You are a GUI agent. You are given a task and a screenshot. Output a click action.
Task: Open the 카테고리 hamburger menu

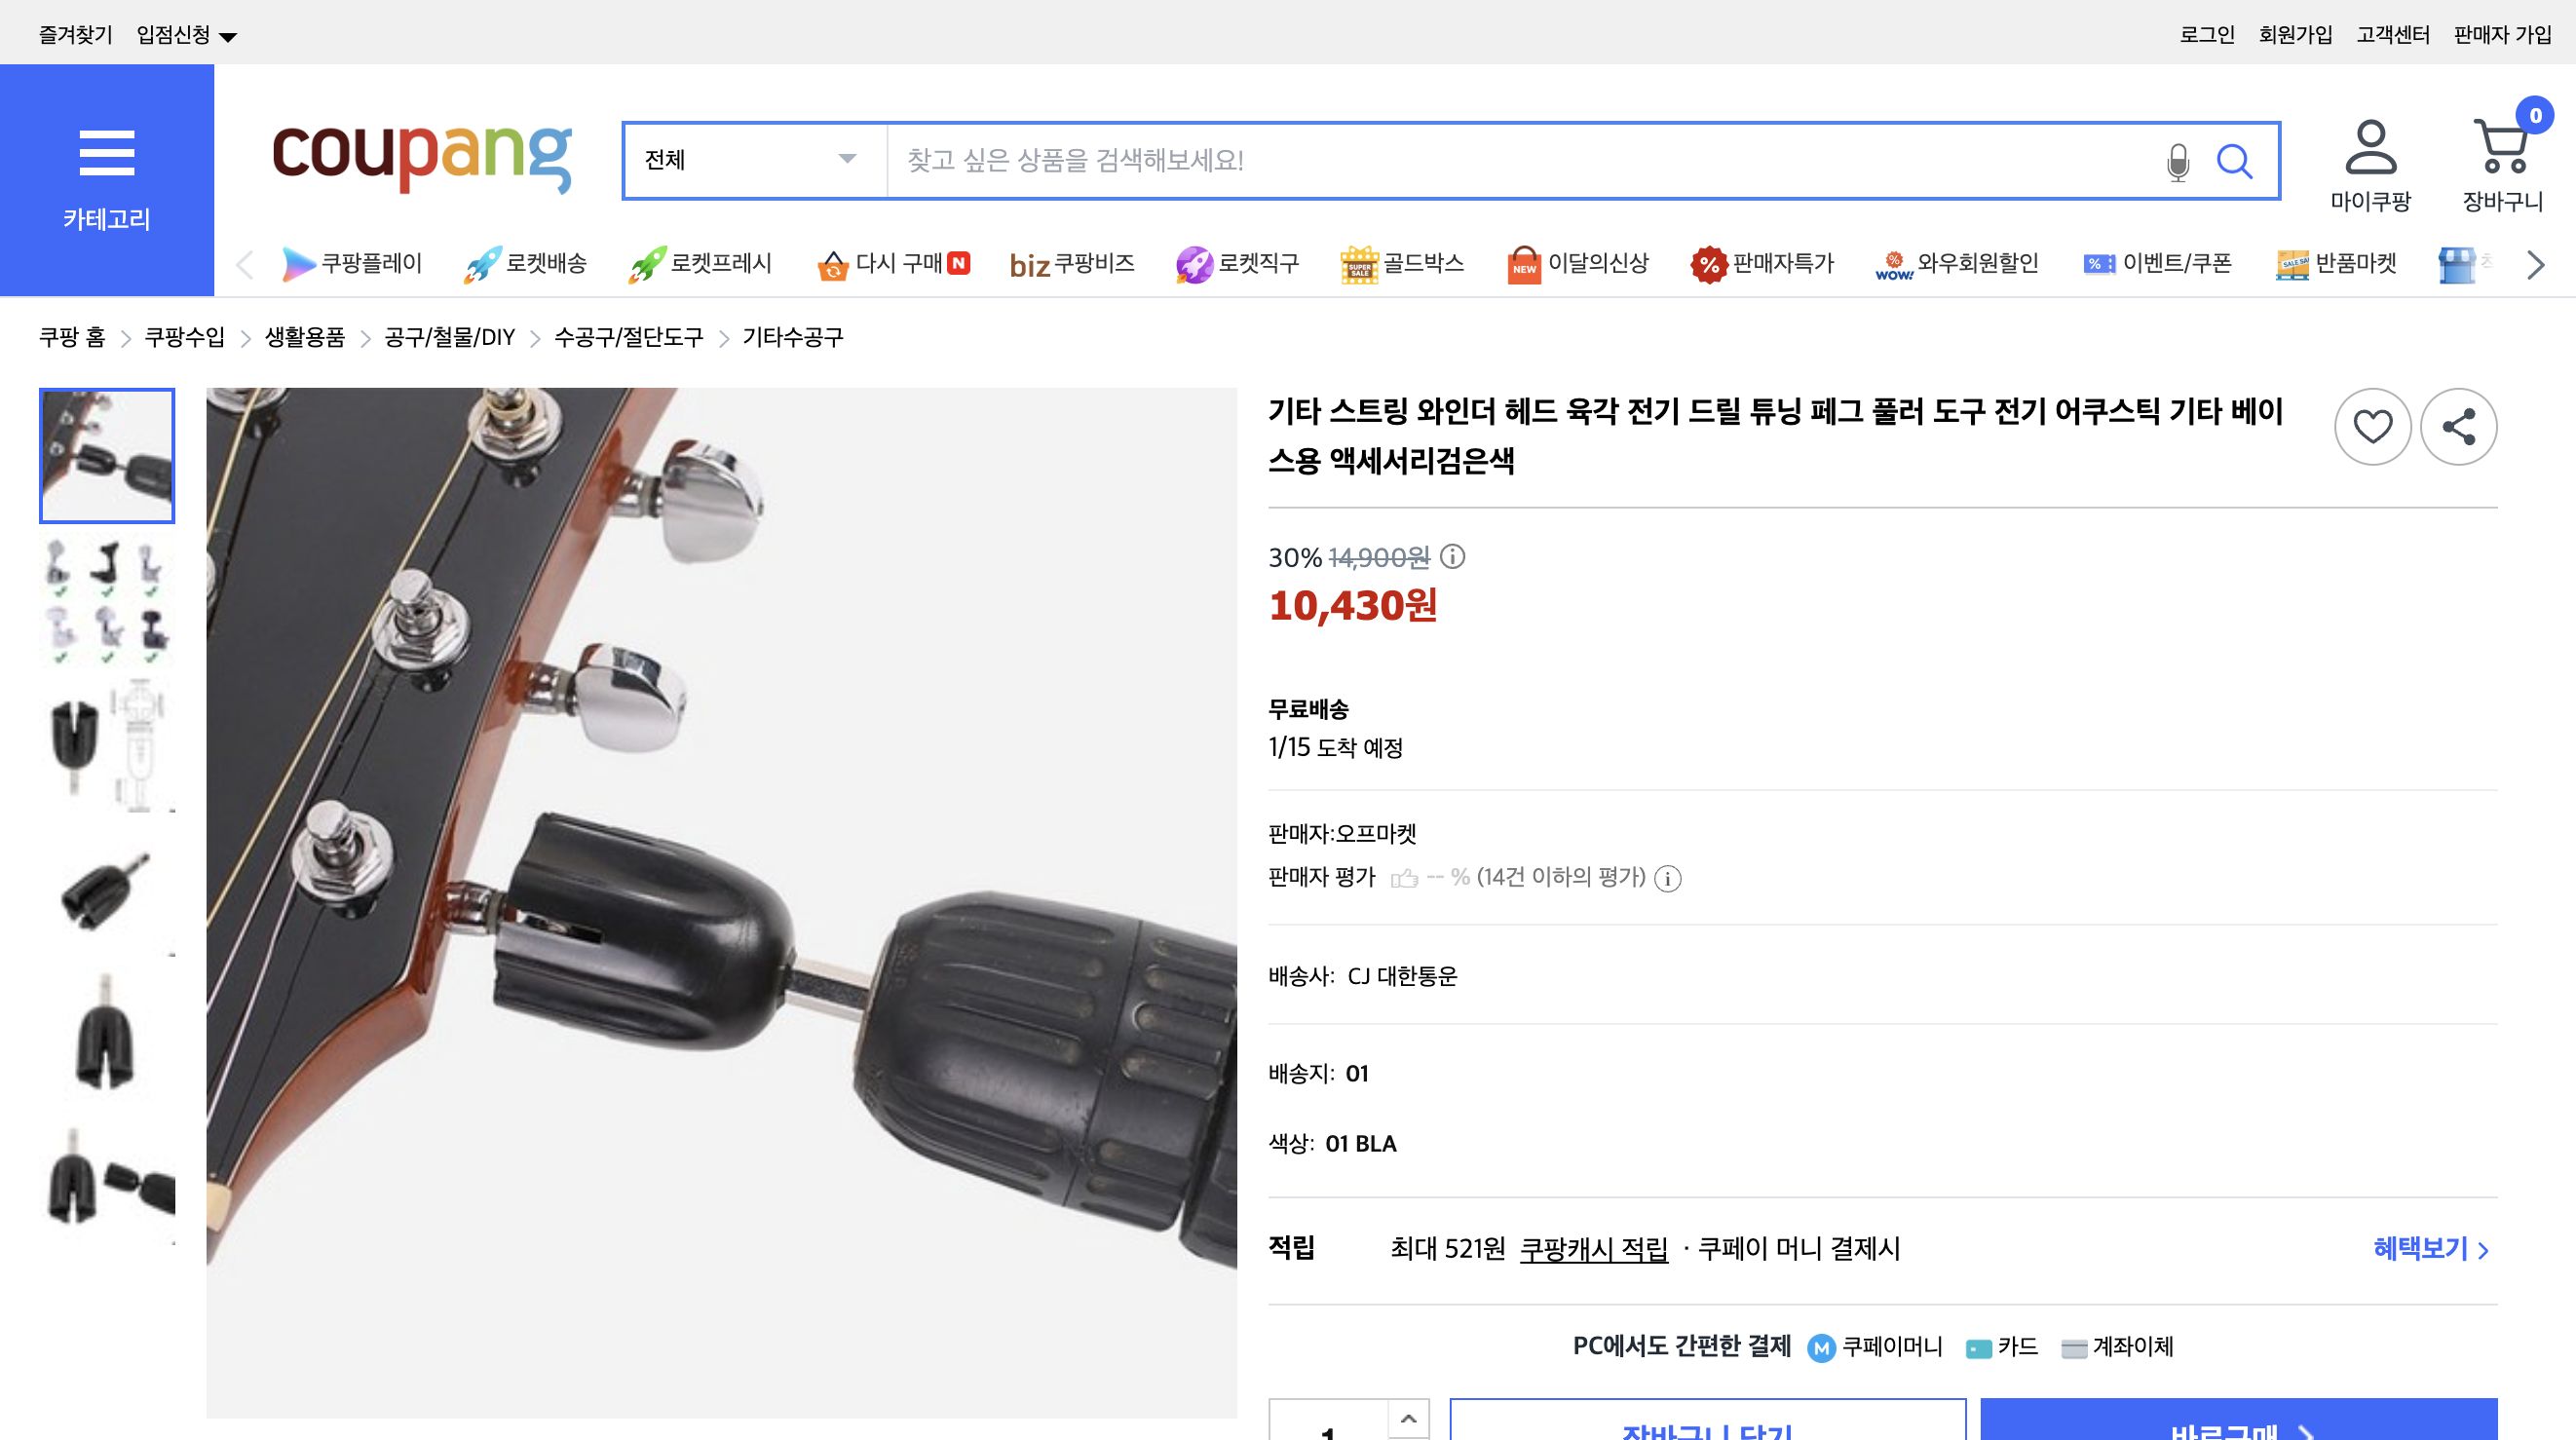[106, 152]
